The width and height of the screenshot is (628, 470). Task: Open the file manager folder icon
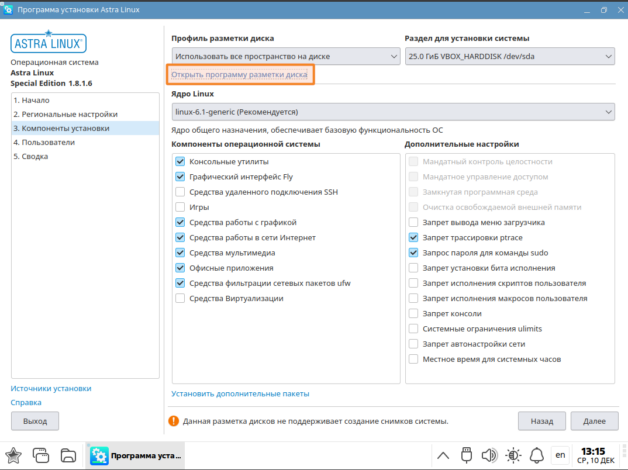pos(68,455)
